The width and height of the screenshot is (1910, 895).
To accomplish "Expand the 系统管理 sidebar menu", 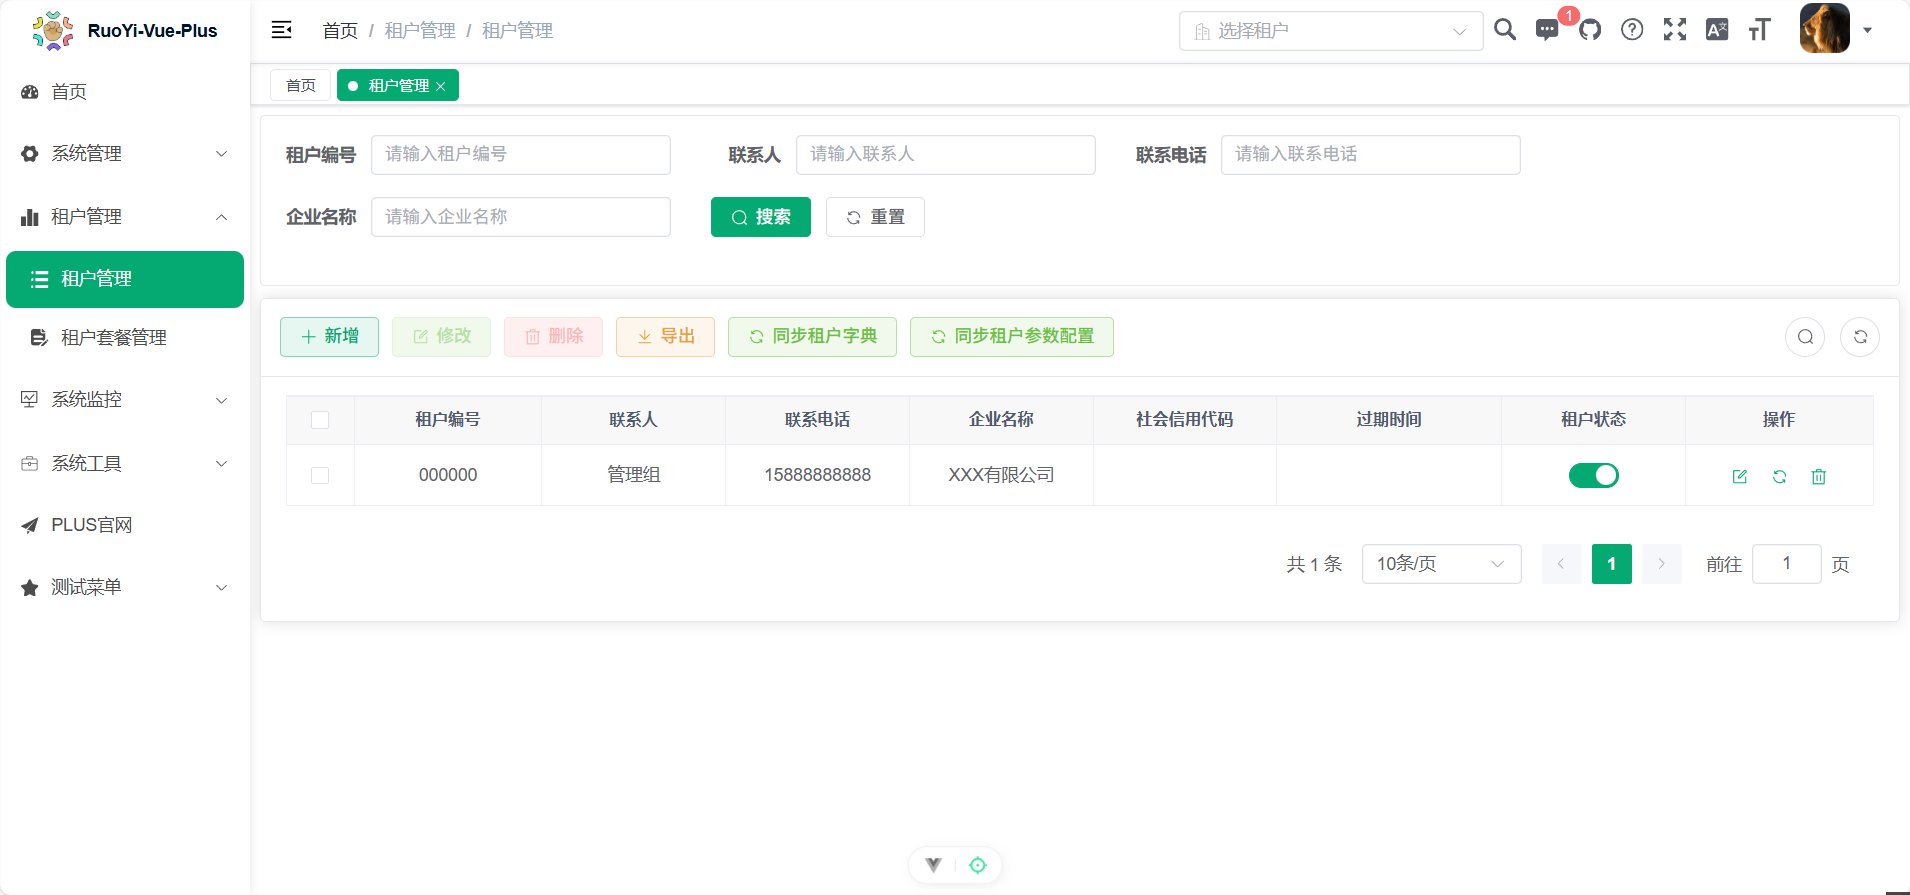I will (x=125, y=154).
